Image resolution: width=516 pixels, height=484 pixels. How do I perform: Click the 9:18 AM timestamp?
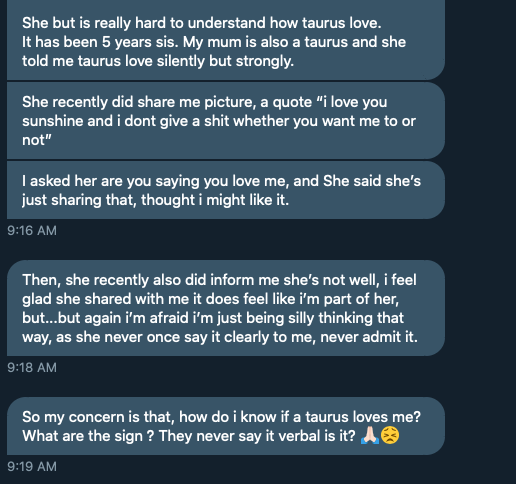pos(32,368)
